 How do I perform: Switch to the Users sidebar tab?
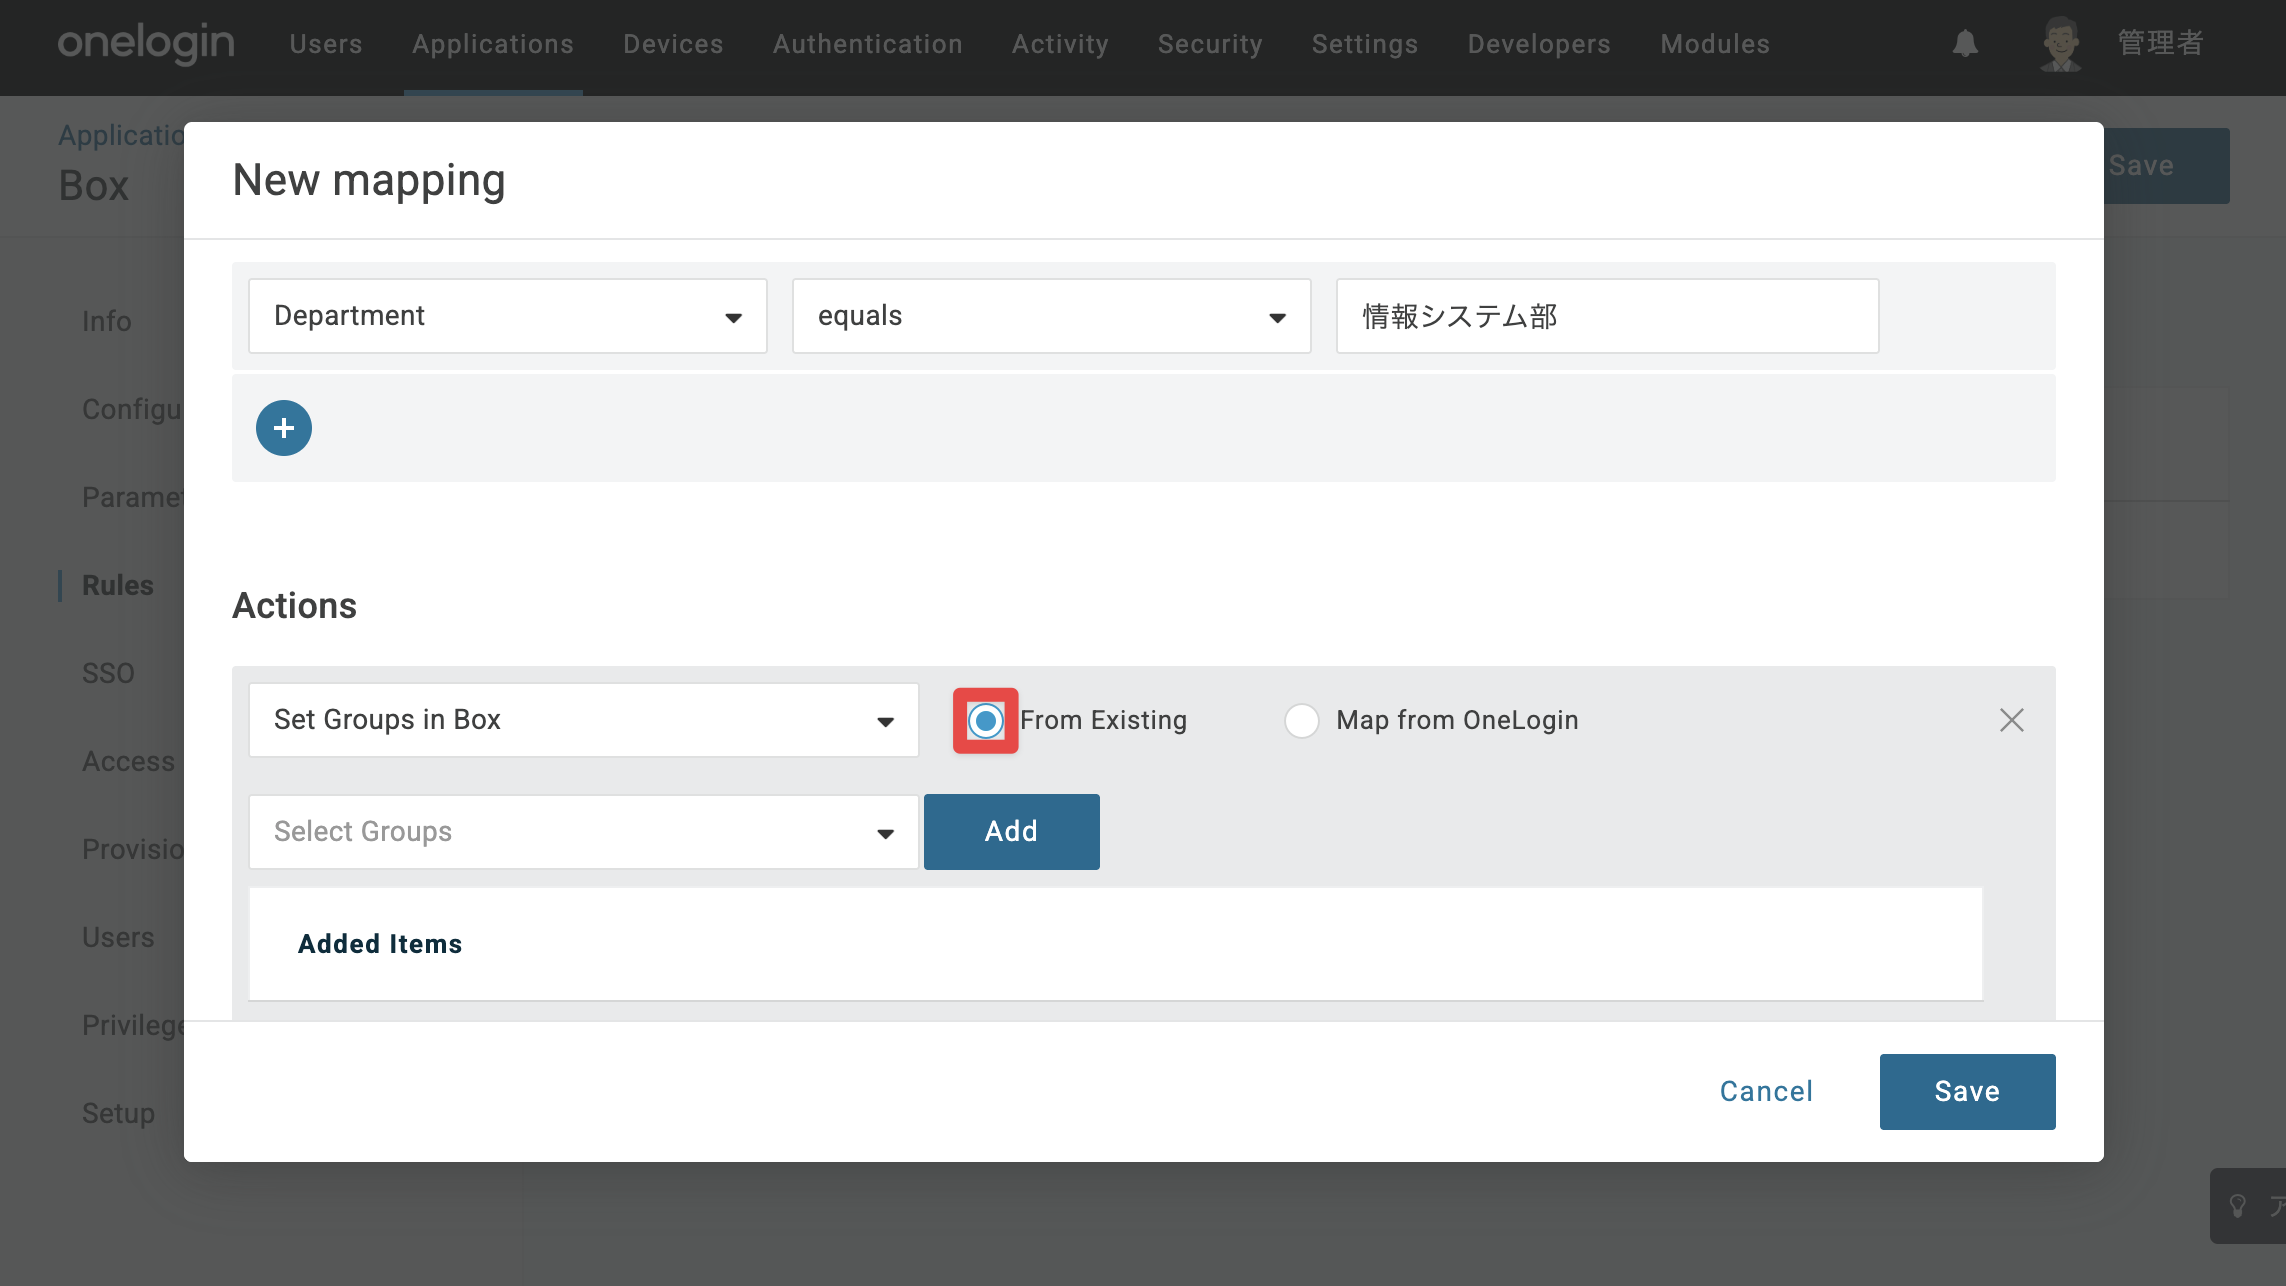tap(118, 937)
